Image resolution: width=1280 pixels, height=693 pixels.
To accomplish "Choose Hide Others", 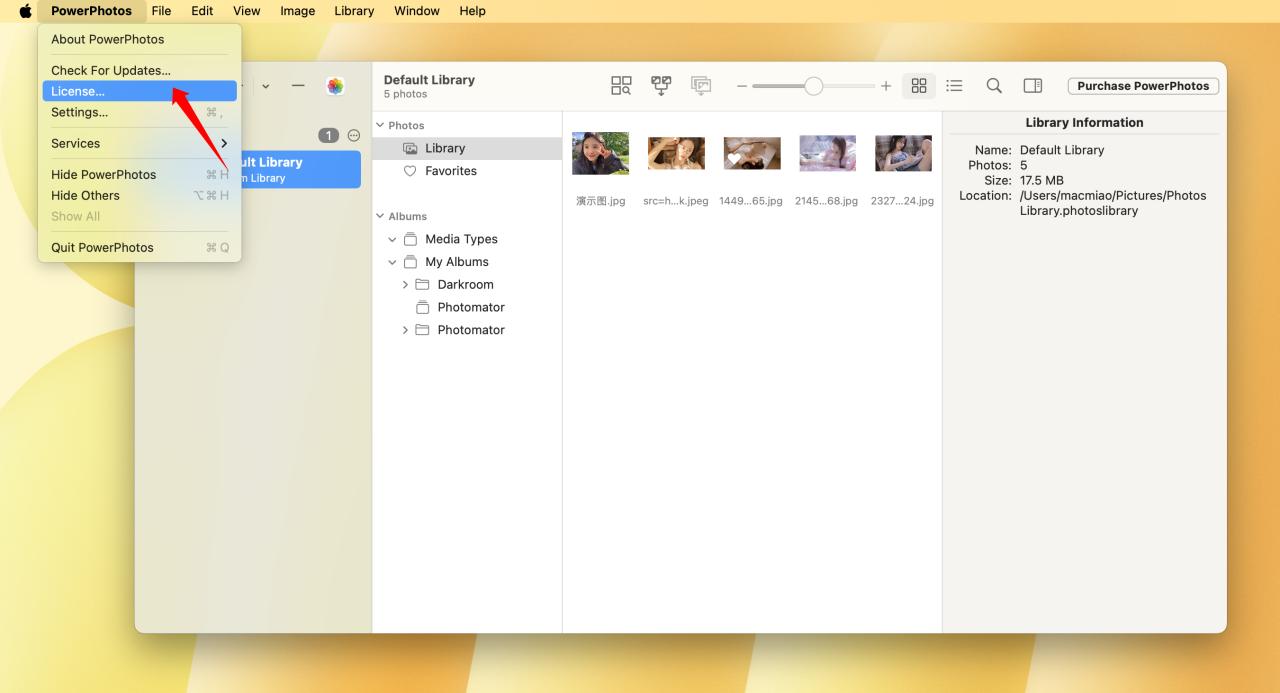I will [139, 195].
